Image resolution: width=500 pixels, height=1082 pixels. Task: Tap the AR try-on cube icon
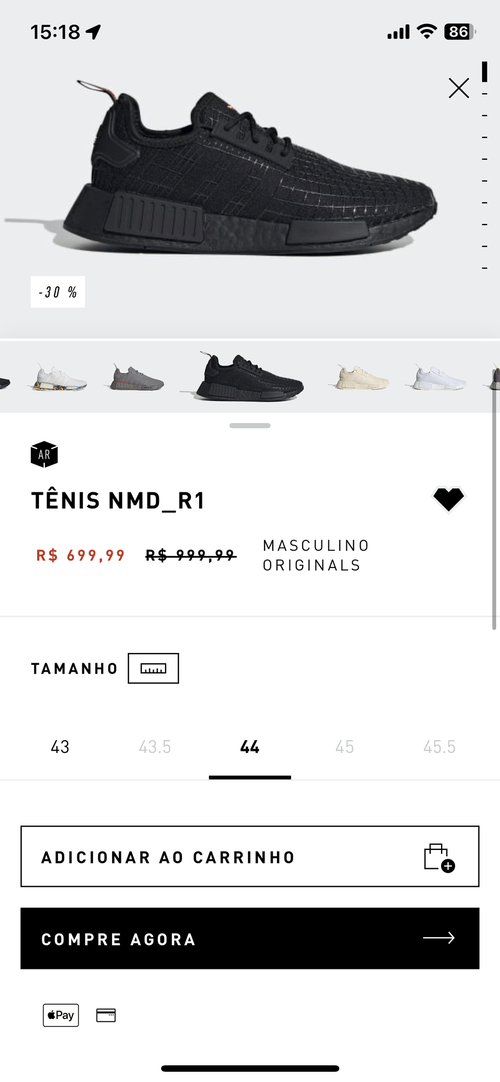[x=44, y=454]
